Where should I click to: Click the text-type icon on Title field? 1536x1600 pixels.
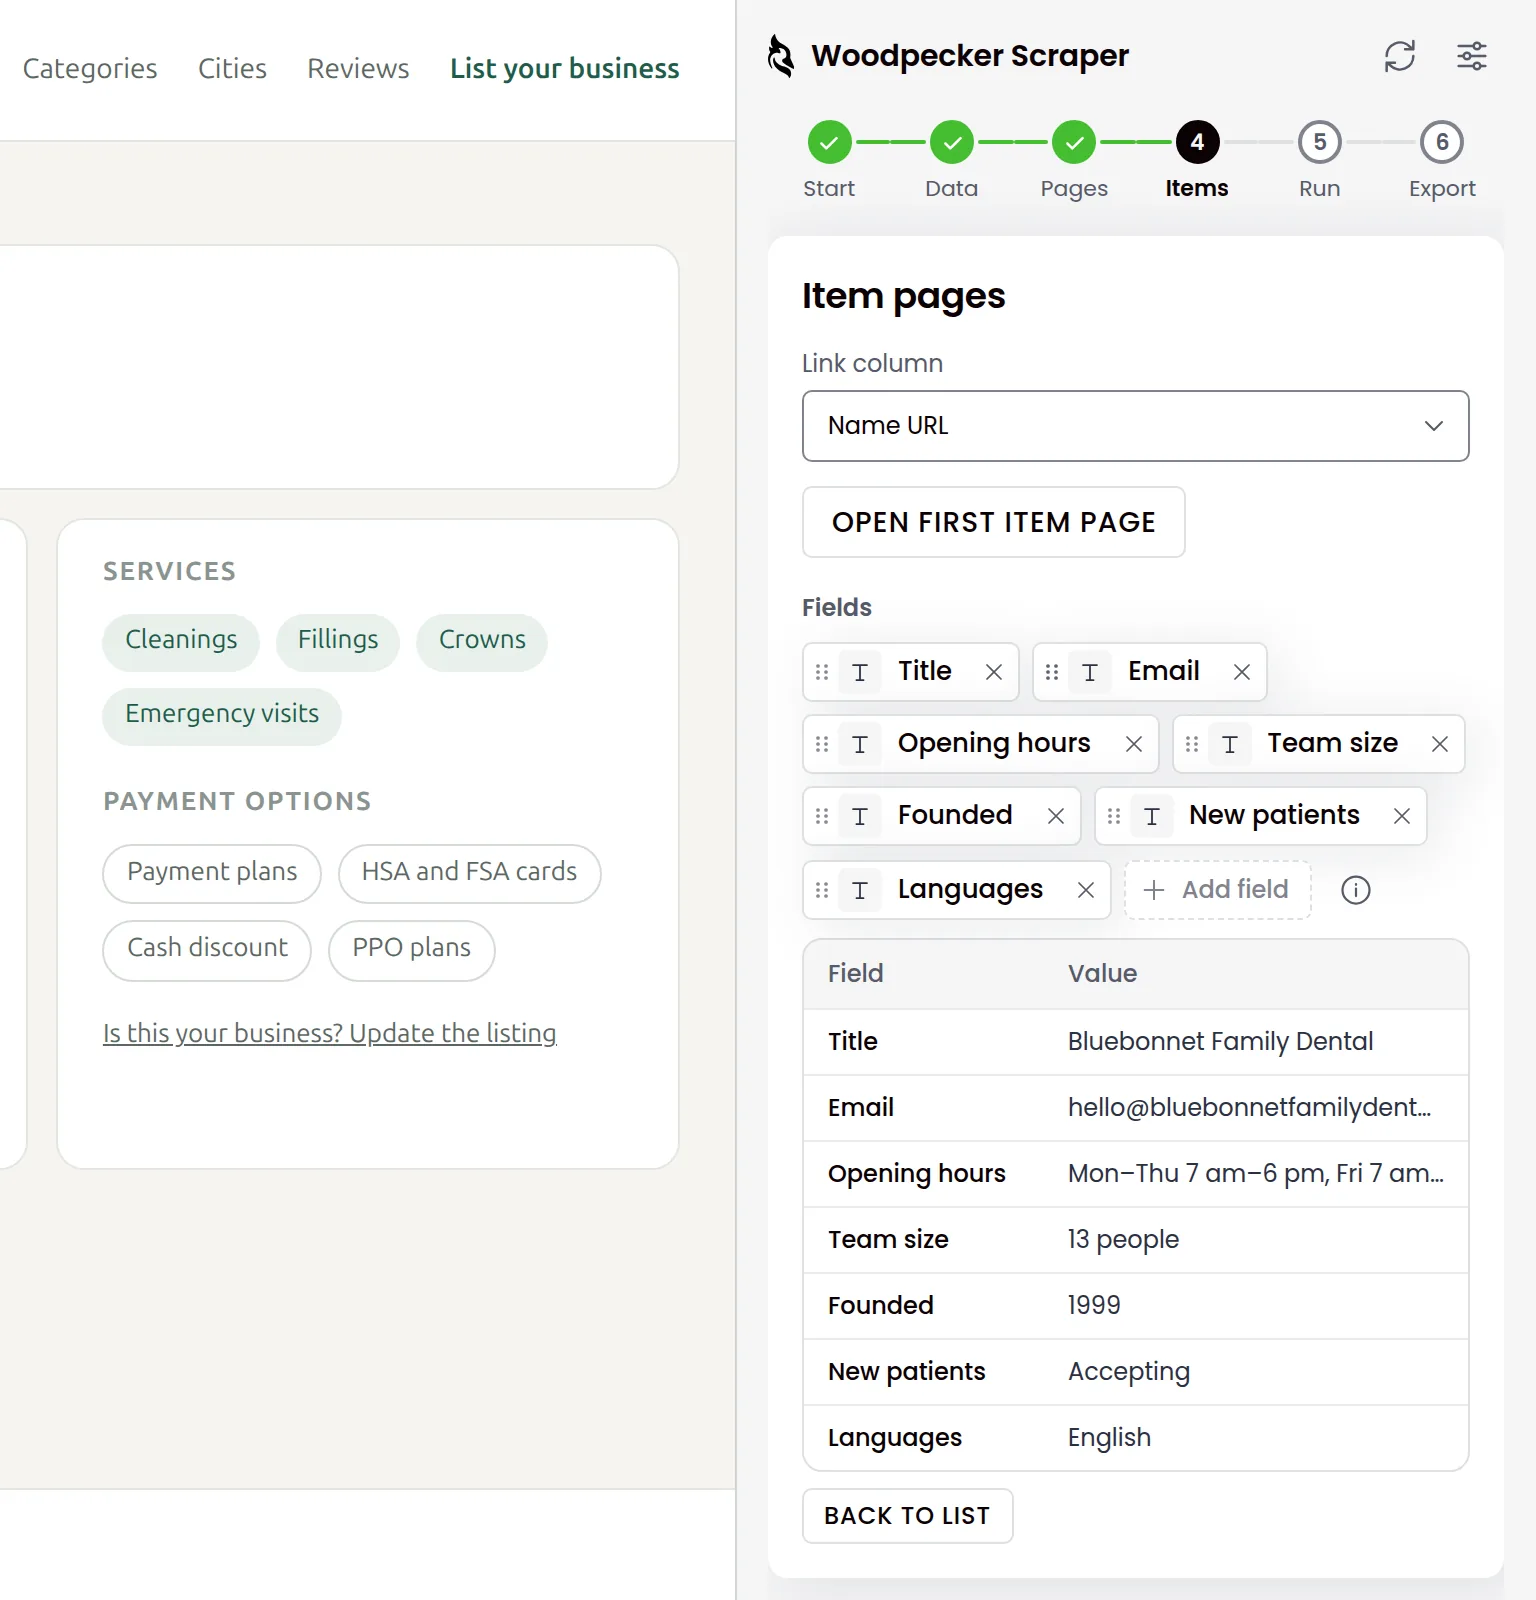coord(860,672)
